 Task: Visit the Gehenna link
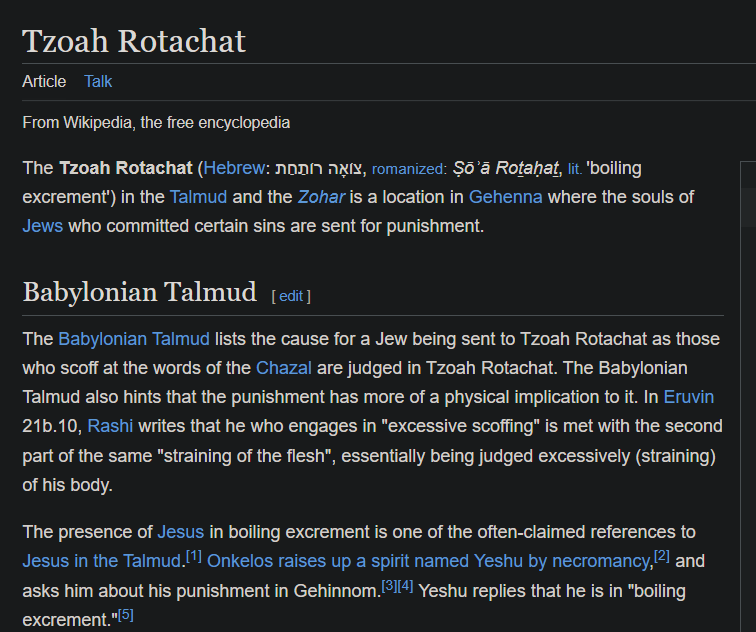[505, 197]
